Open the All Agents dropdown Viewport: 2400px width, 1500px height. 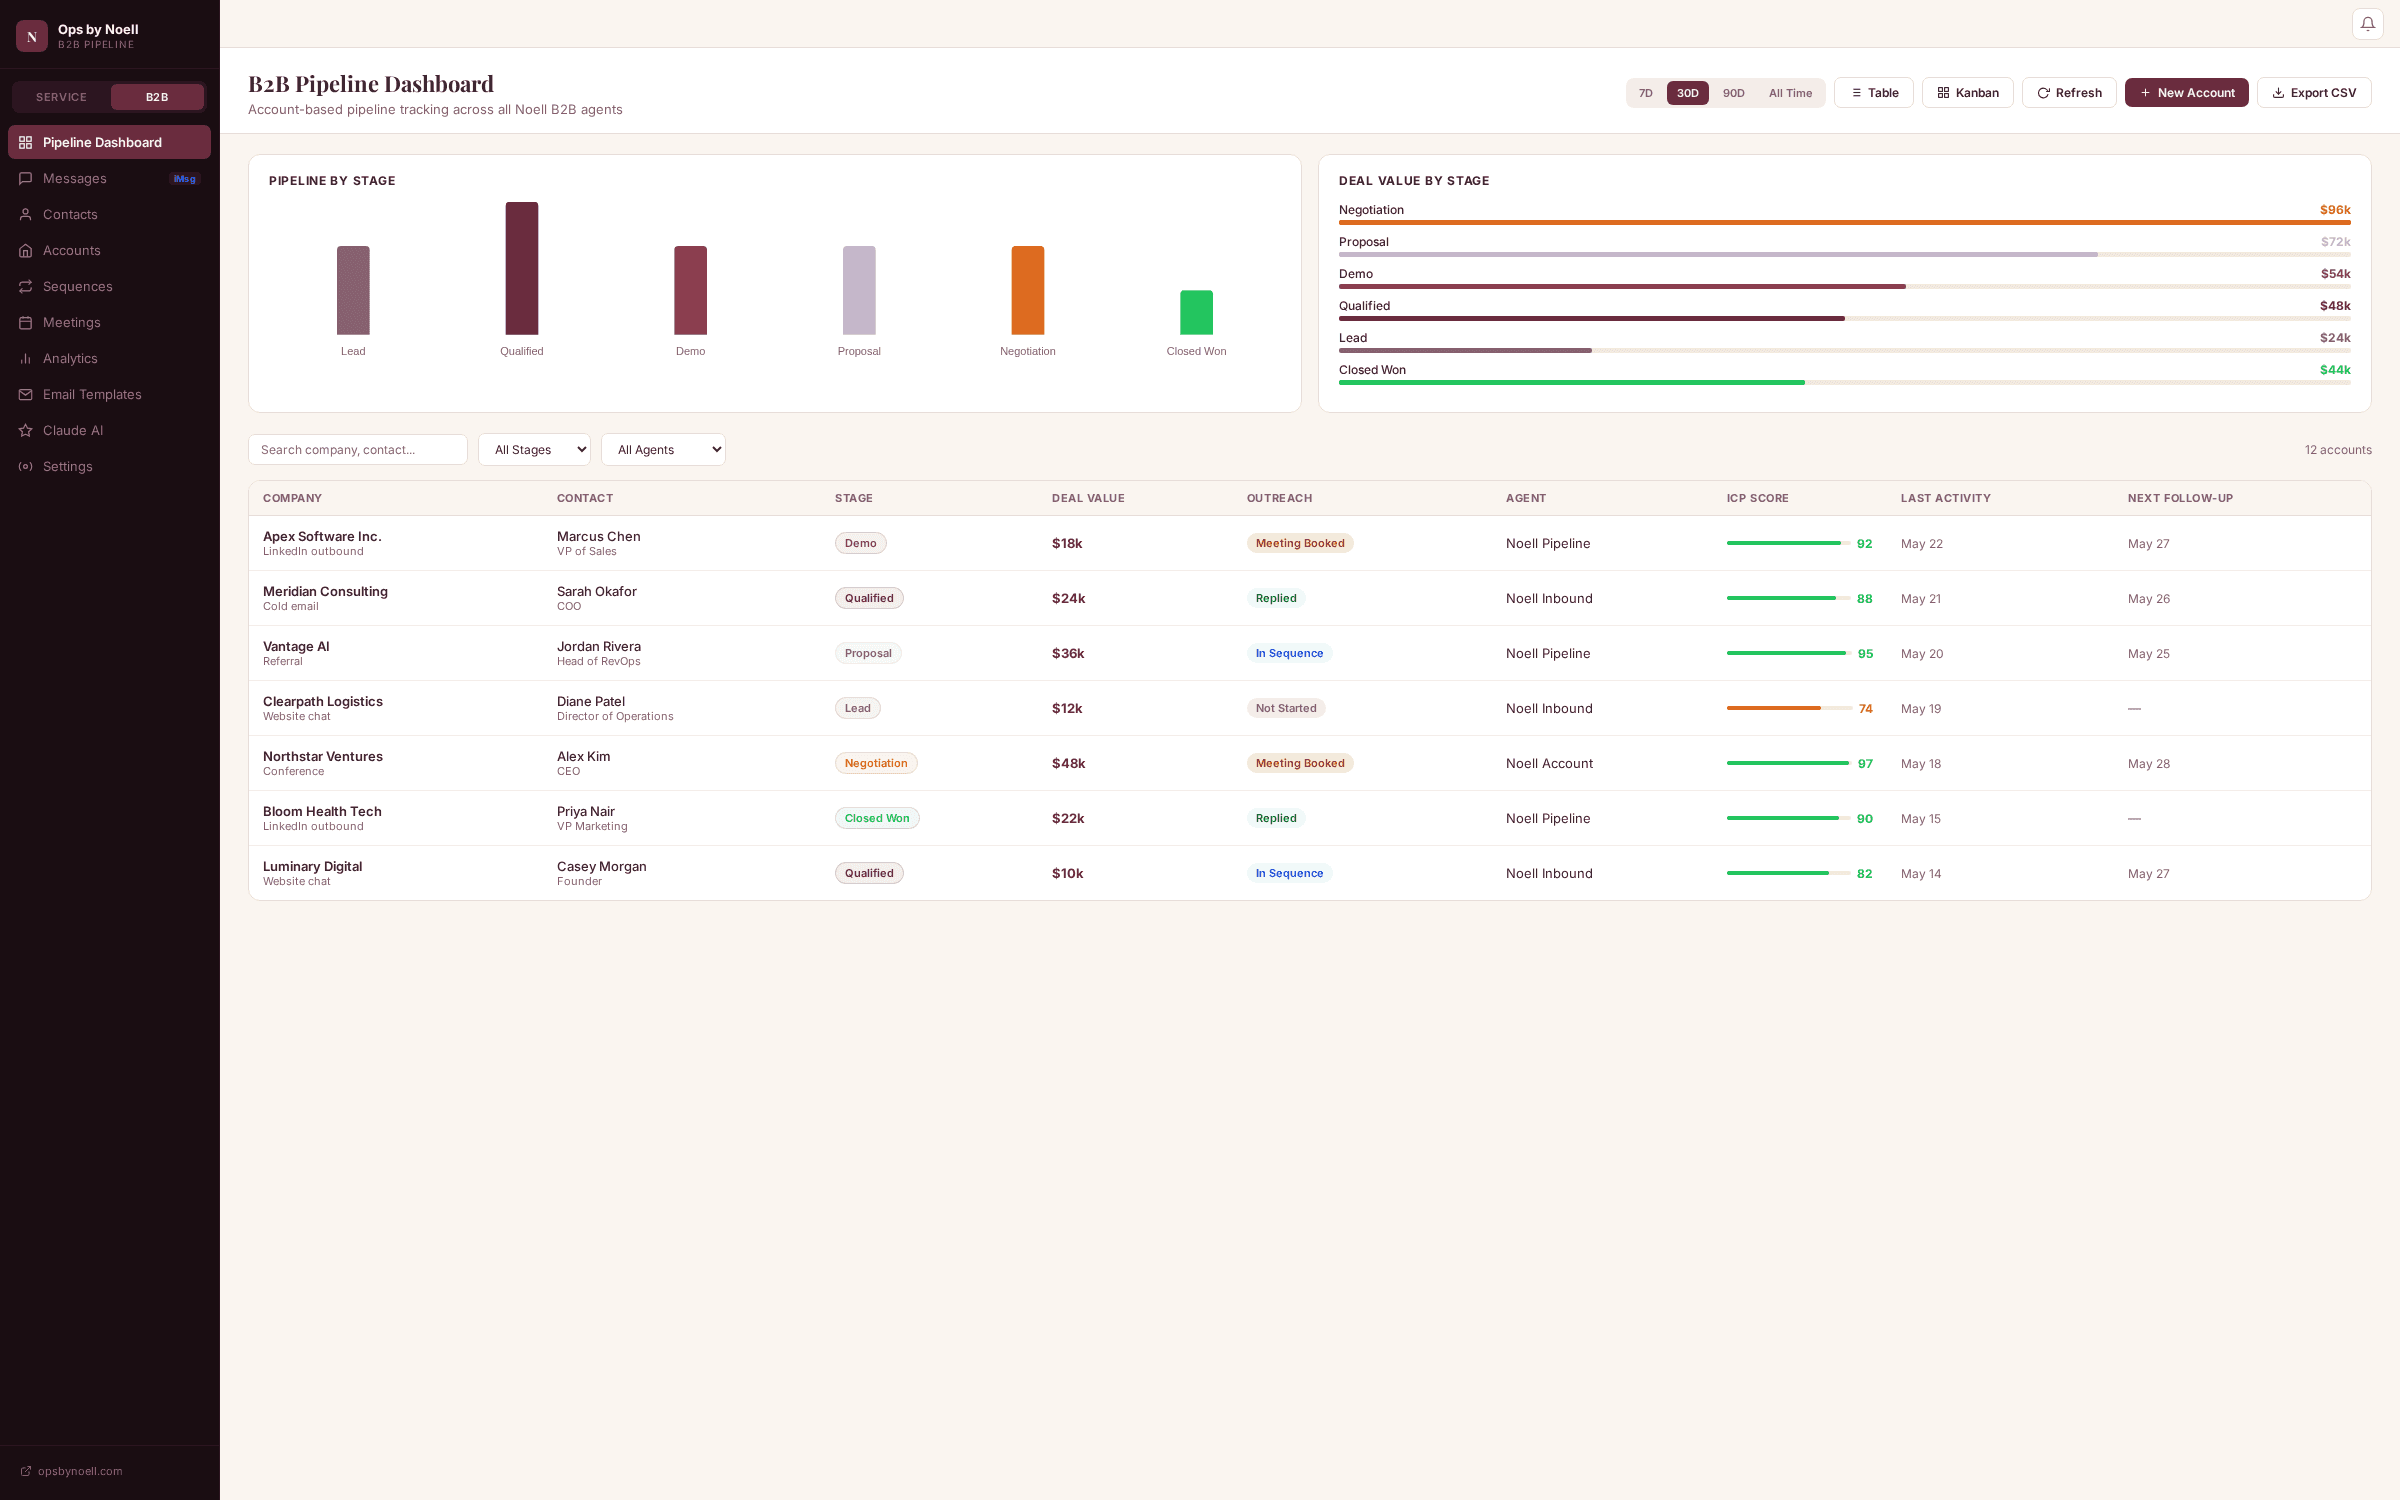click(x=663, y=450)
